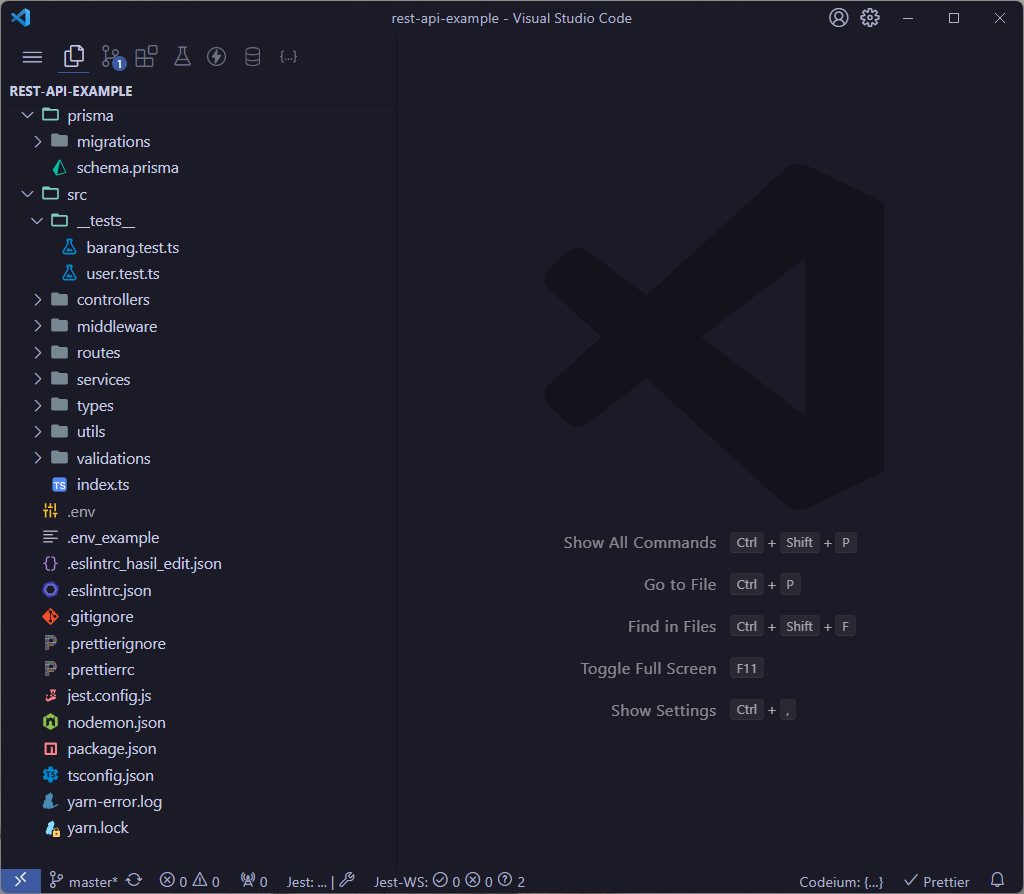Open the notifications bell
The height and width of the screenshot is (894, 1024).
pos(997,881)
